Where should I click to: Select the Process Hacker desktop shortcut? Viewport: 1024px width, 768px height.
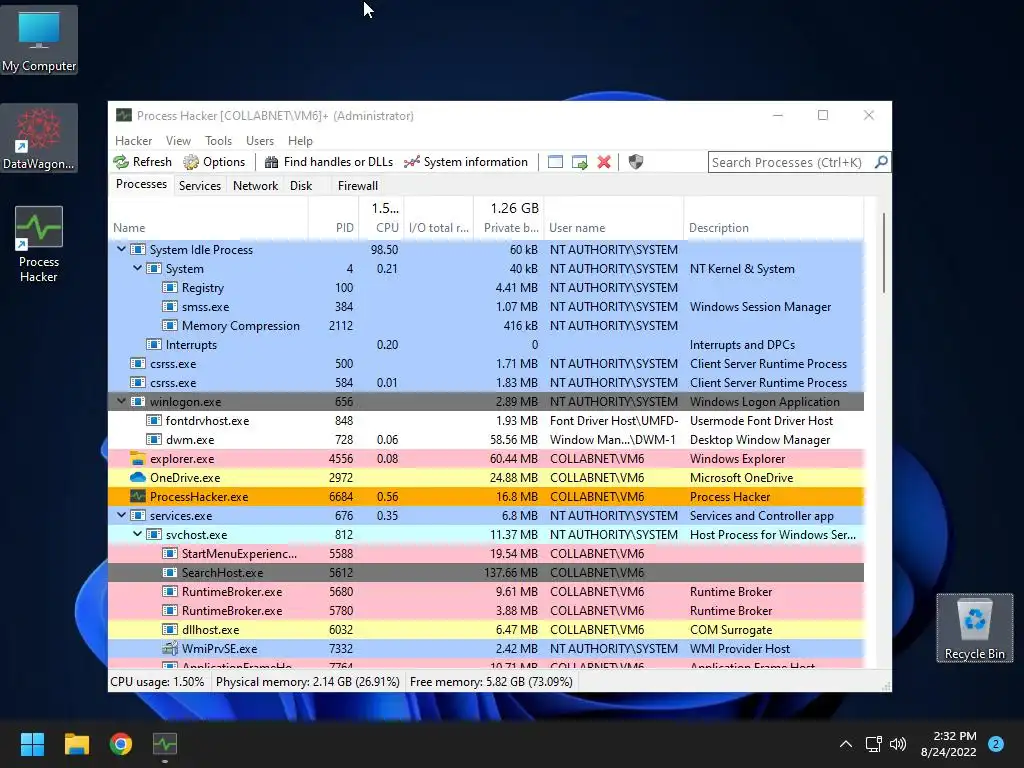pos(39,244)
